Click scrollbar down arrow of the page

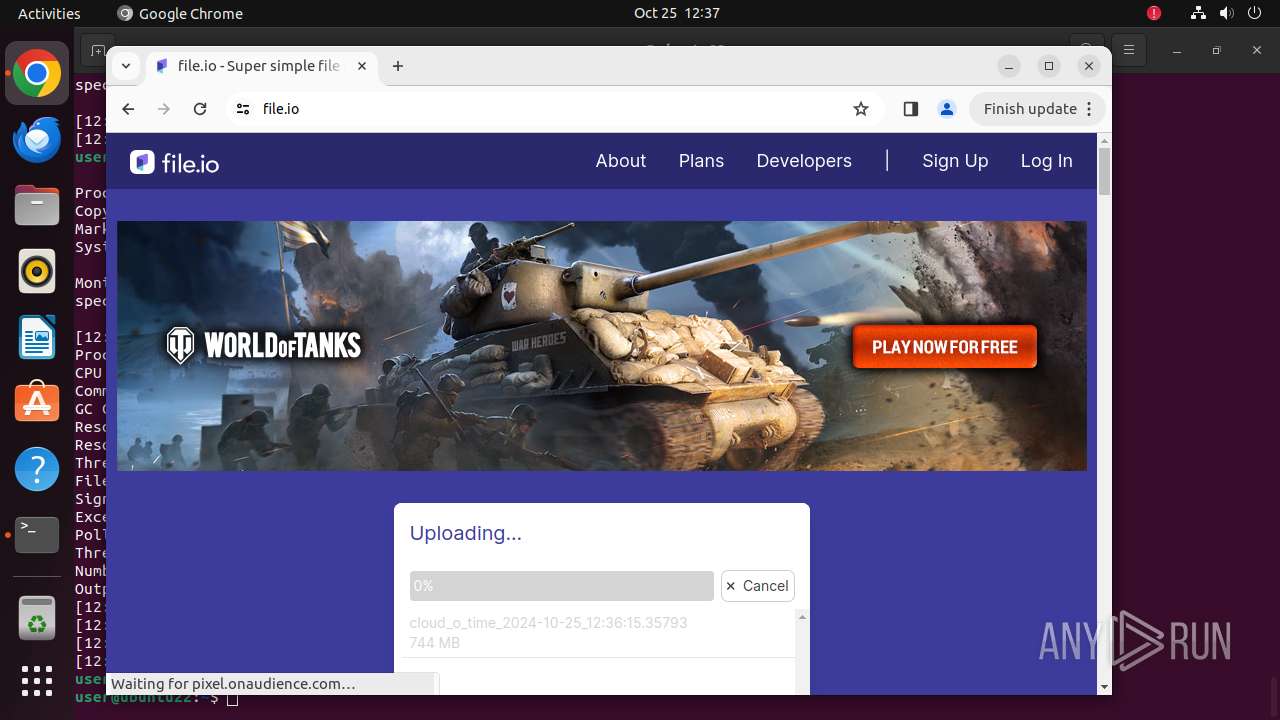click(x=1104, y=687)
